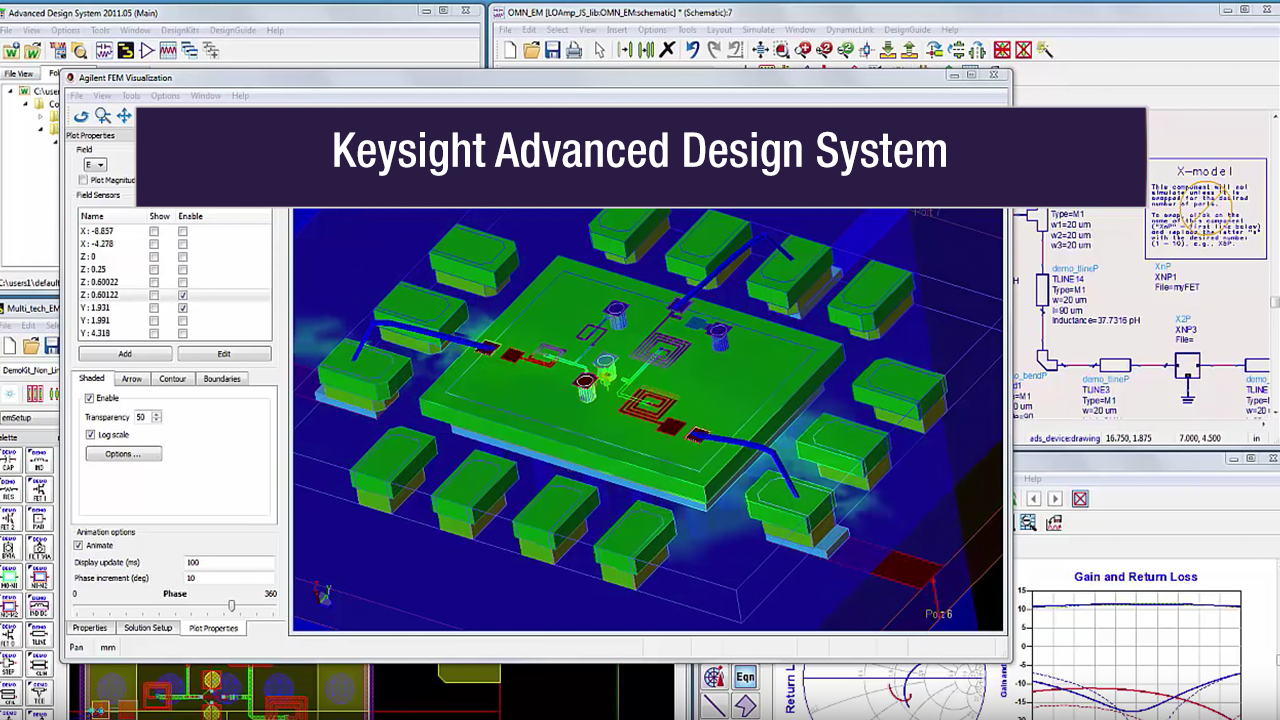The image size is (1280, 720).
Task: Open the Options... dialog in the Shaded tab
Action: (123, 453)
